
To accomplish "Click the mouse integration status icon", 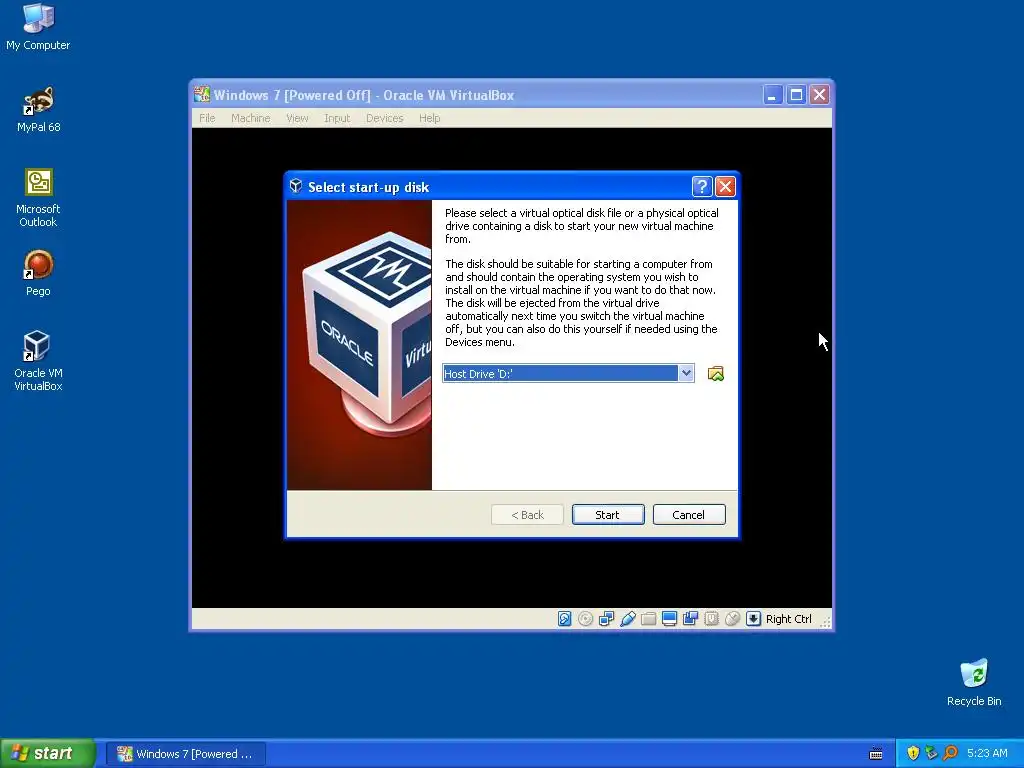I will [732, 618].
